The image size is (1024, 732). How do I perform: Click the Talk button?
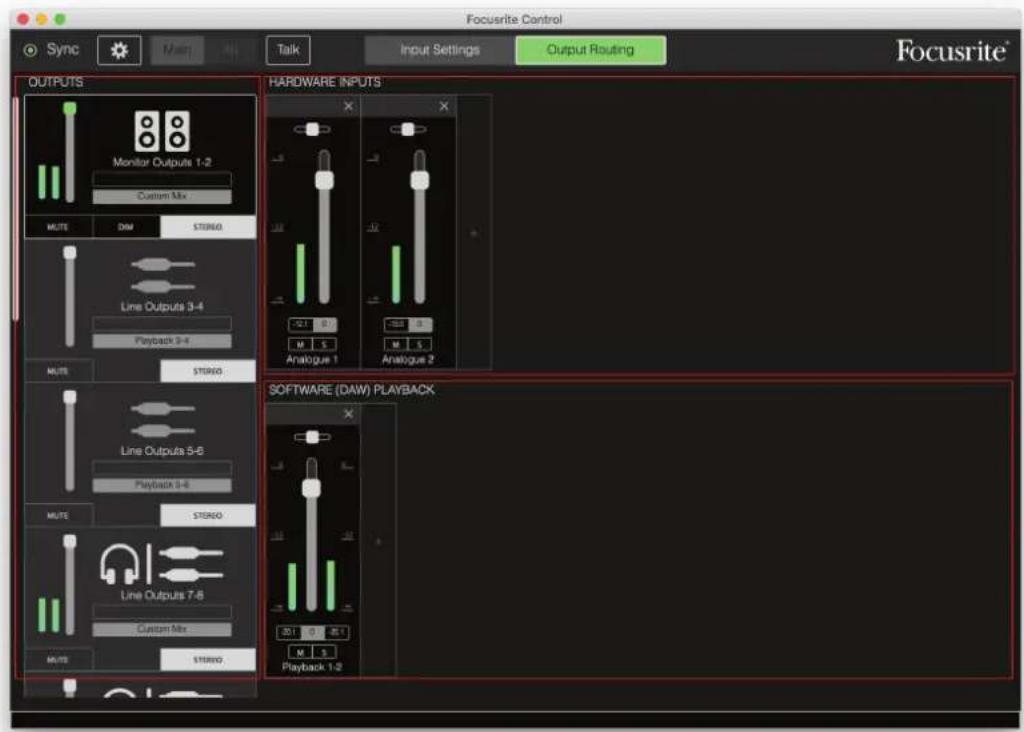[x=288, y=50]
